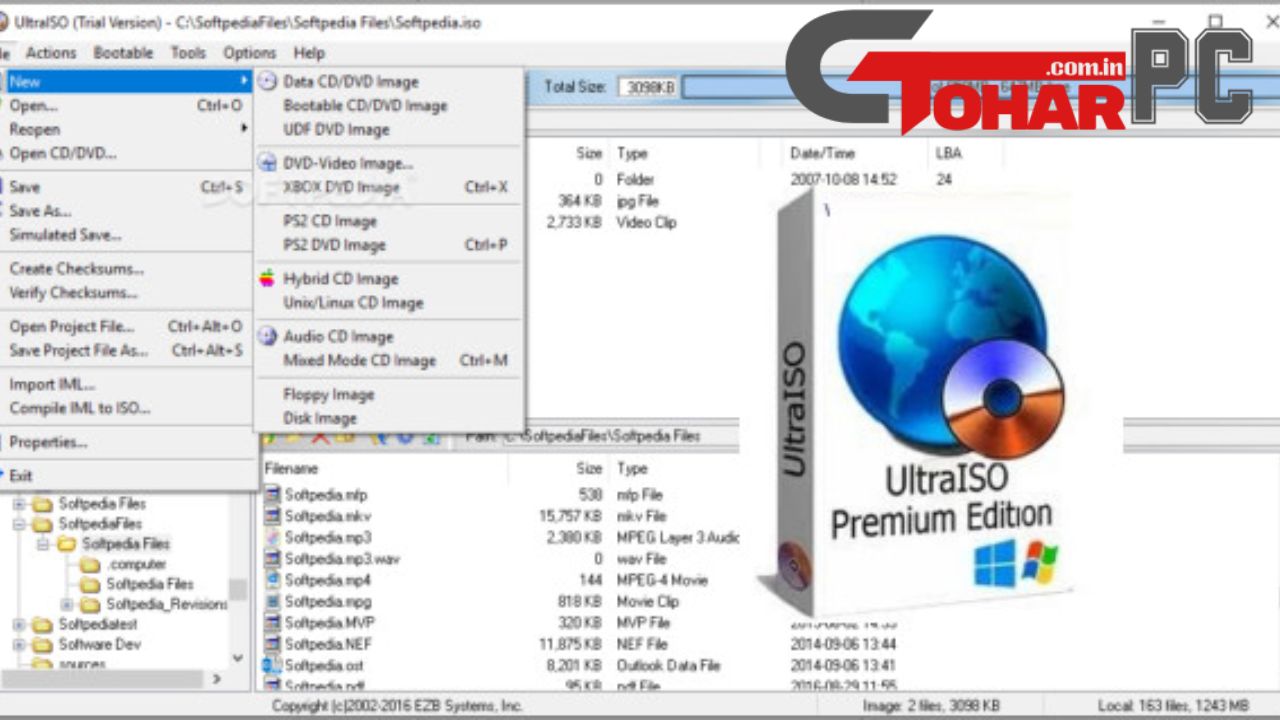Open the Bootable menu
The width and height of the screenshot is (1280, 720).
[x=123, y=53]
